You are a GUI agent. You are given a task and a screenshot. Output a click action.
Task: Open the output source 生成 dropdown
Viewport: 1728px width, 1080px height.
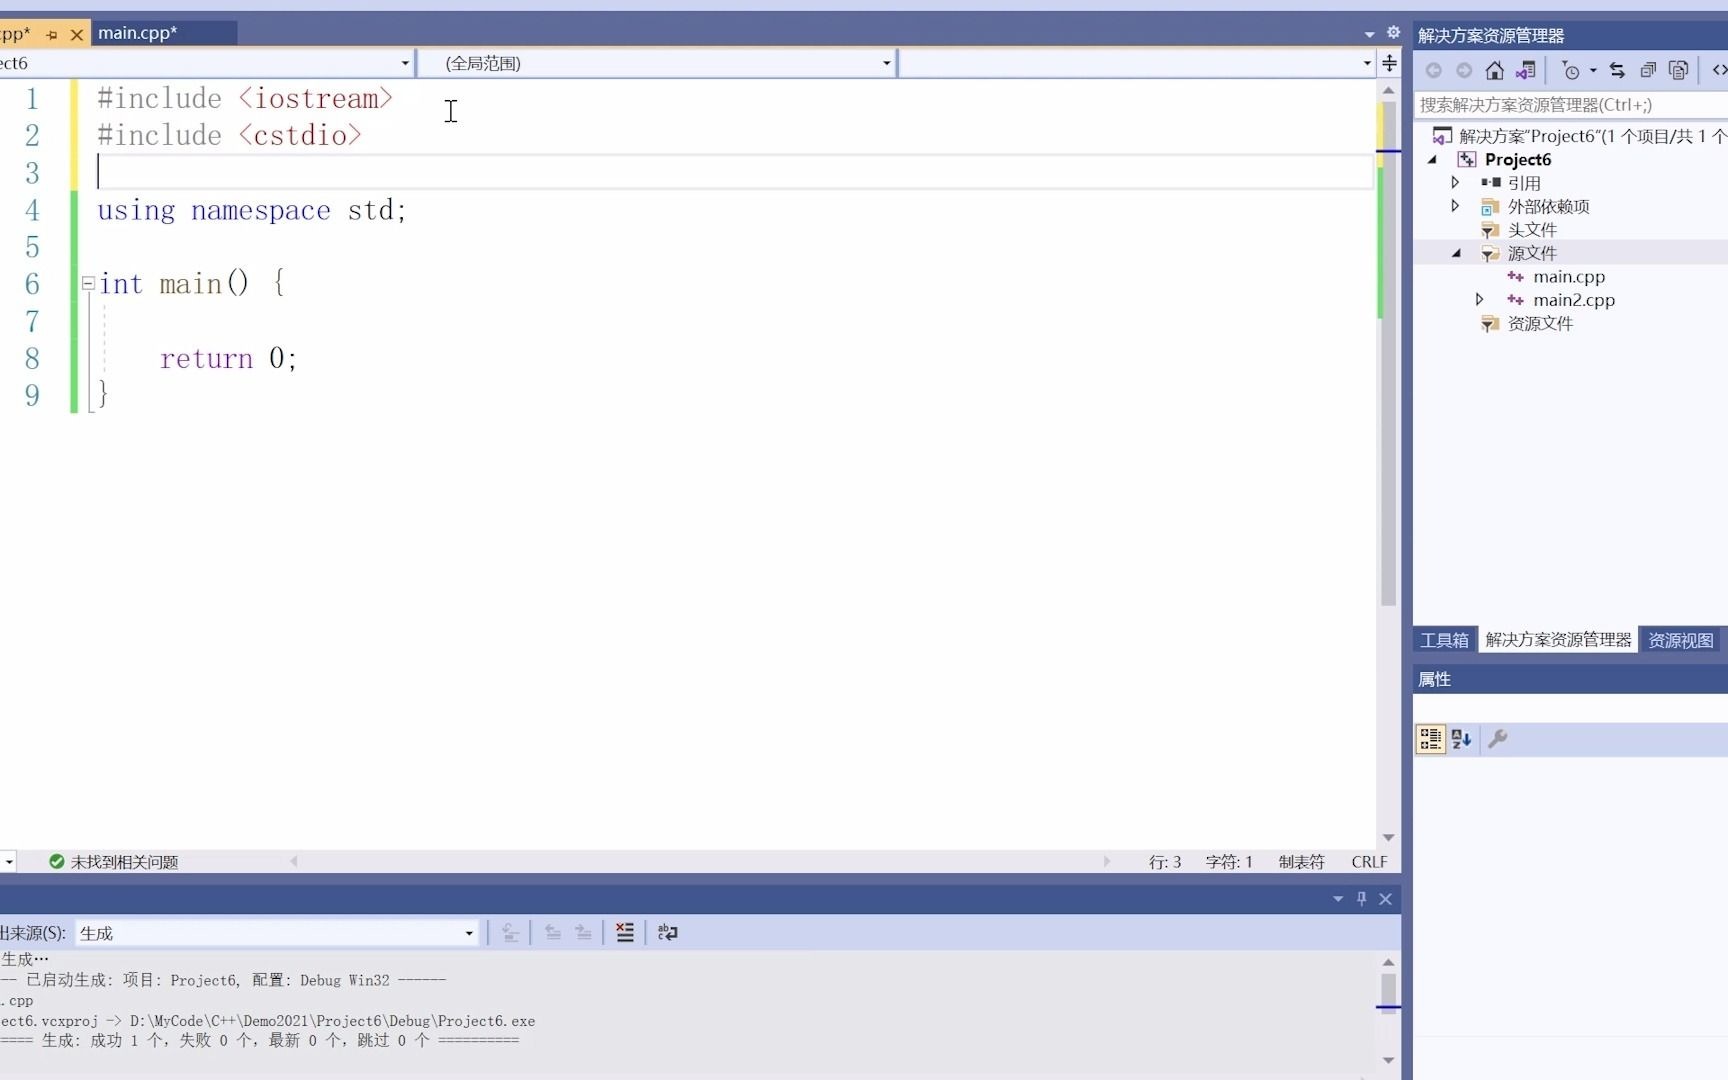[x=276, y=933]
